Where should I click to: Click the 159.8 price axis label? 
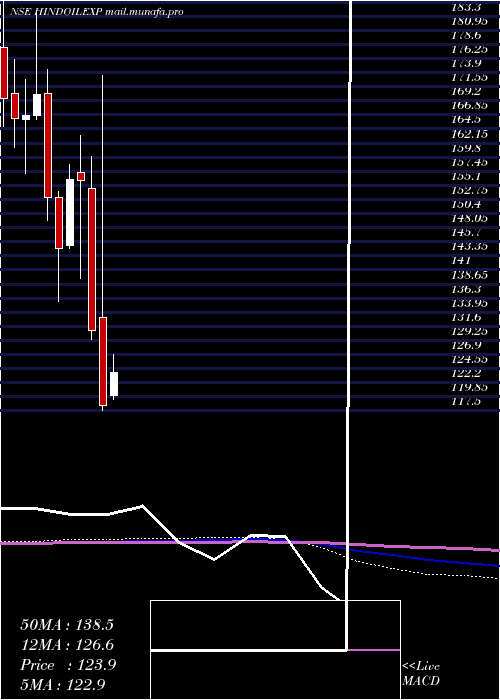point(466,148)
